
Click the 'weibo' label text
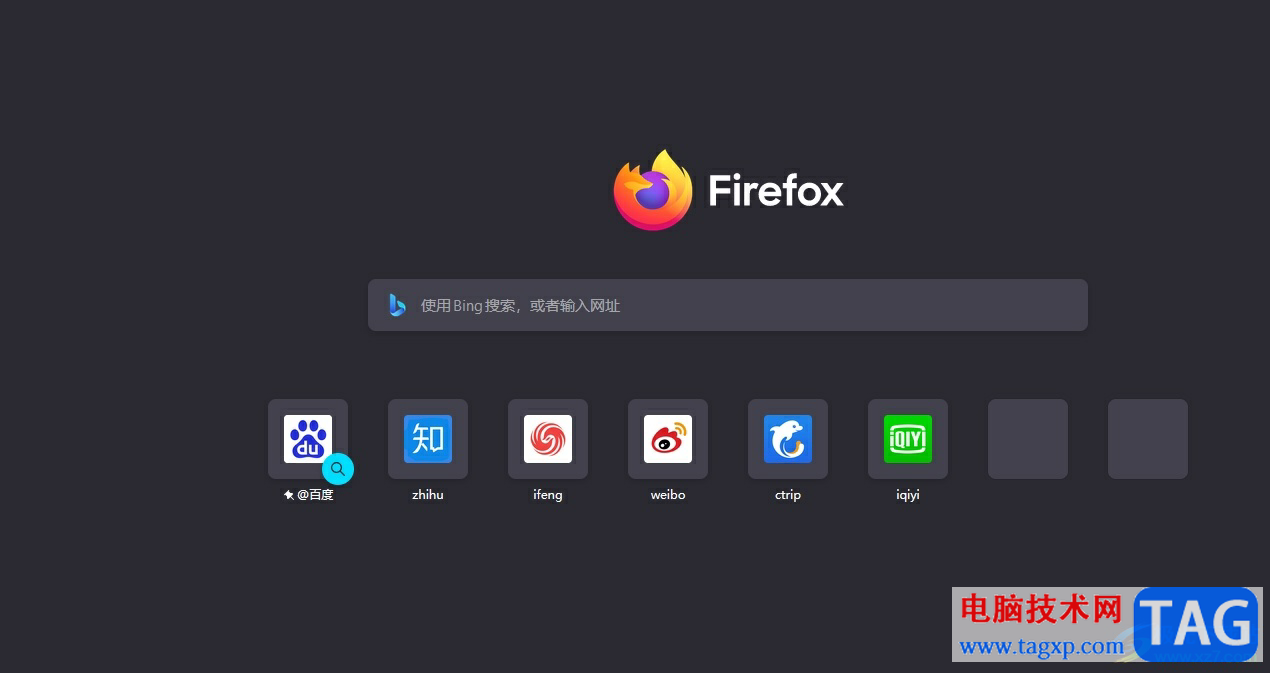[668, 495]
